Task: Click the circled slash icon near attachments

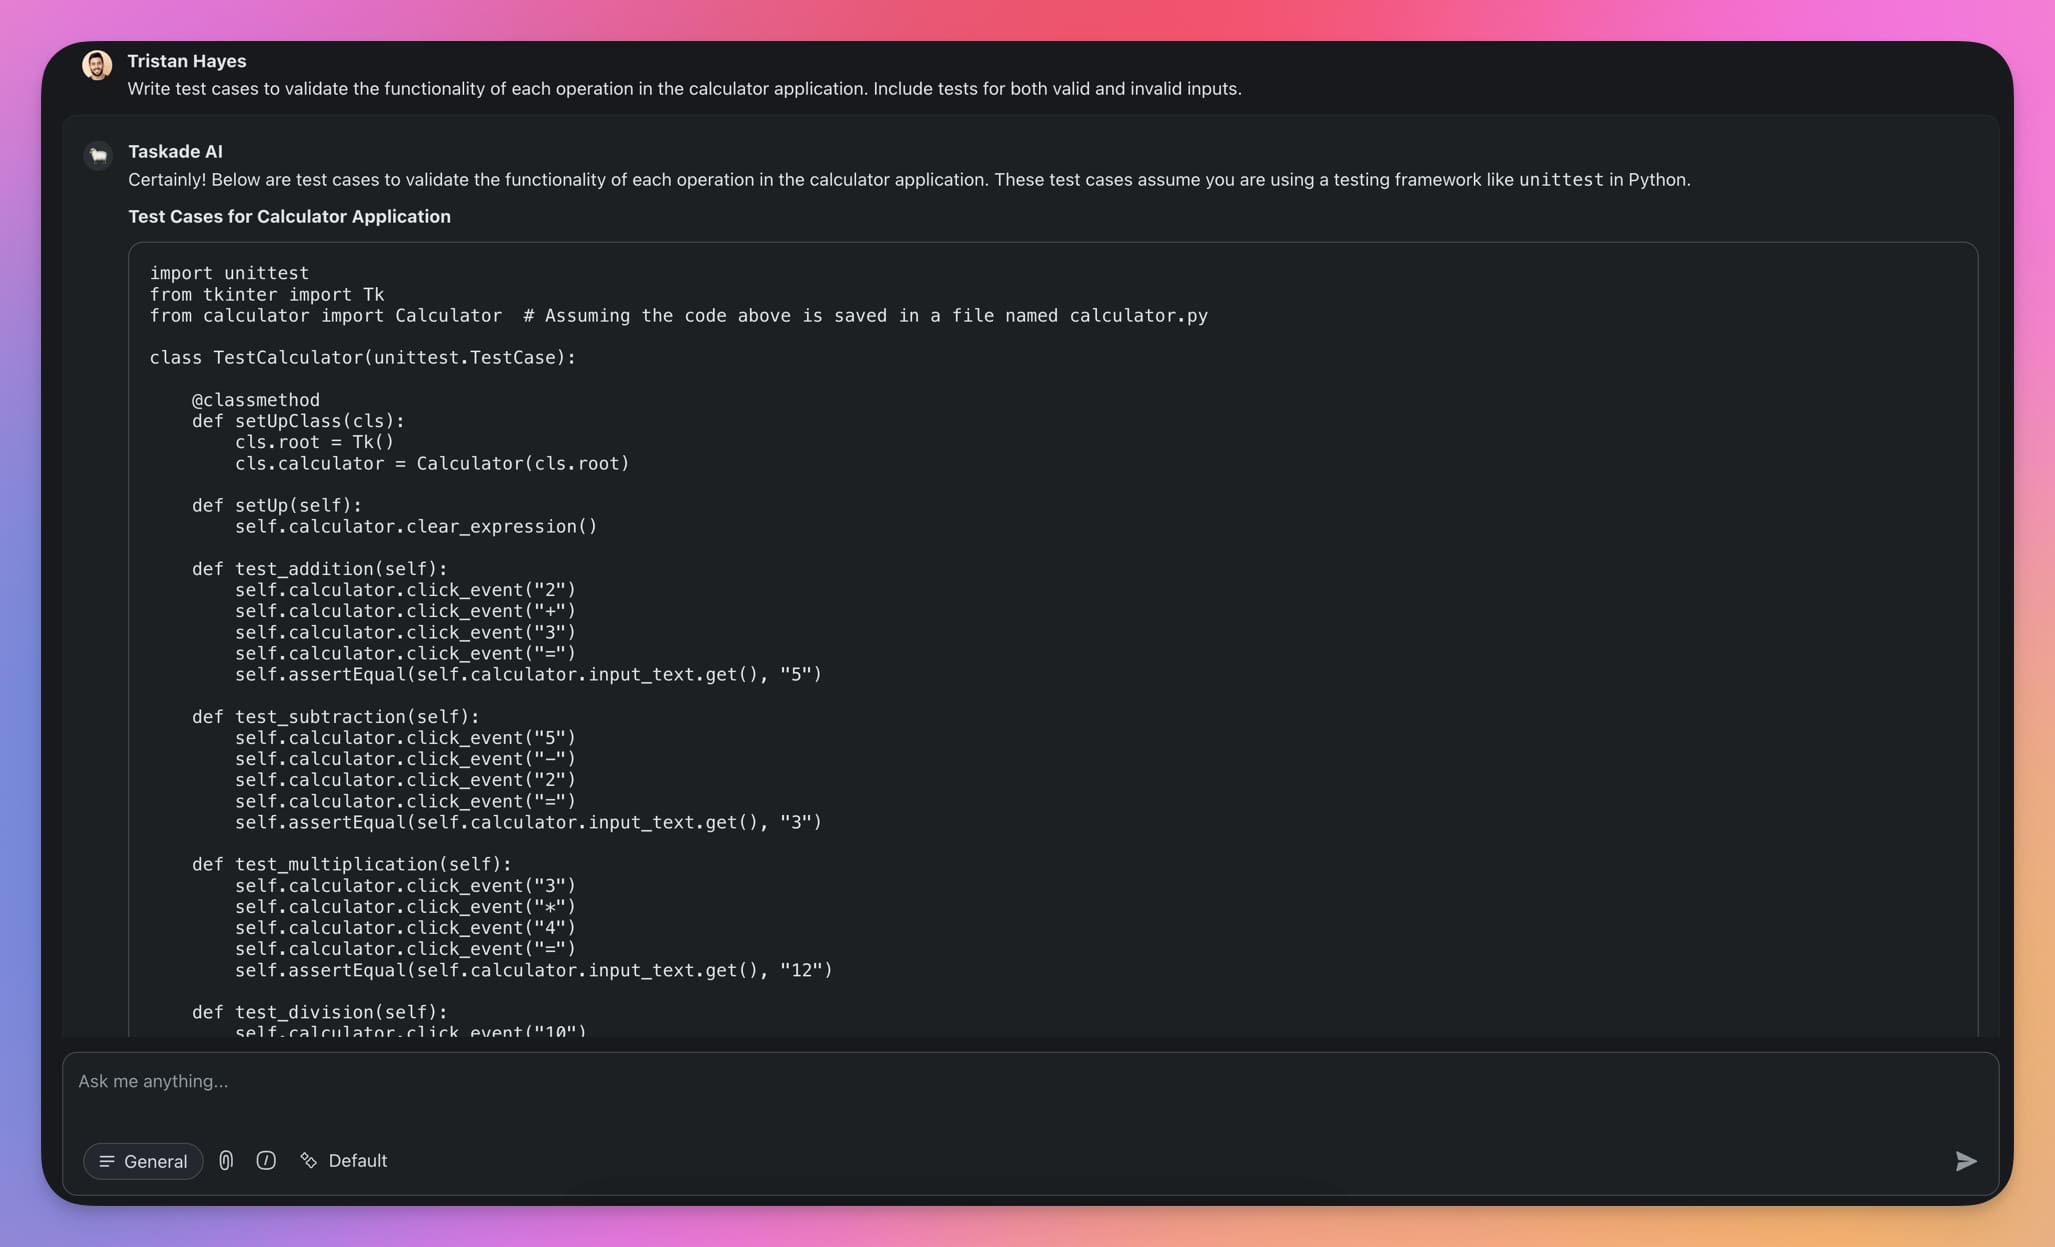Action: [265, 1161]
